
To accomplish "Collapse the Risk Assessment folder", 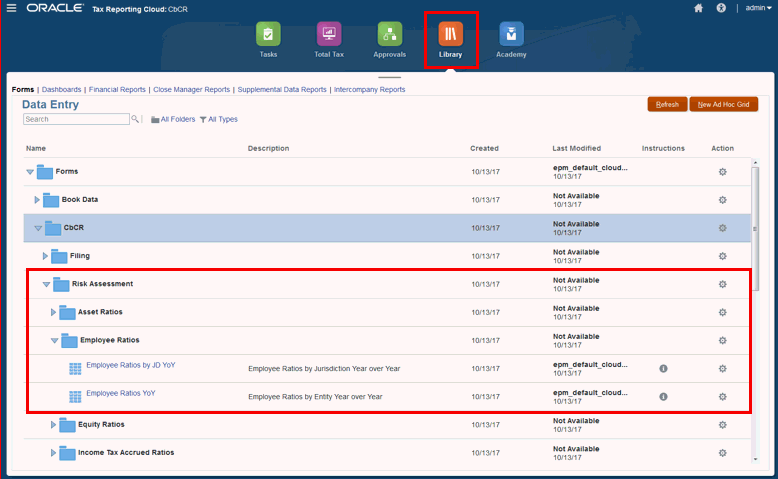I will point(46,284).
